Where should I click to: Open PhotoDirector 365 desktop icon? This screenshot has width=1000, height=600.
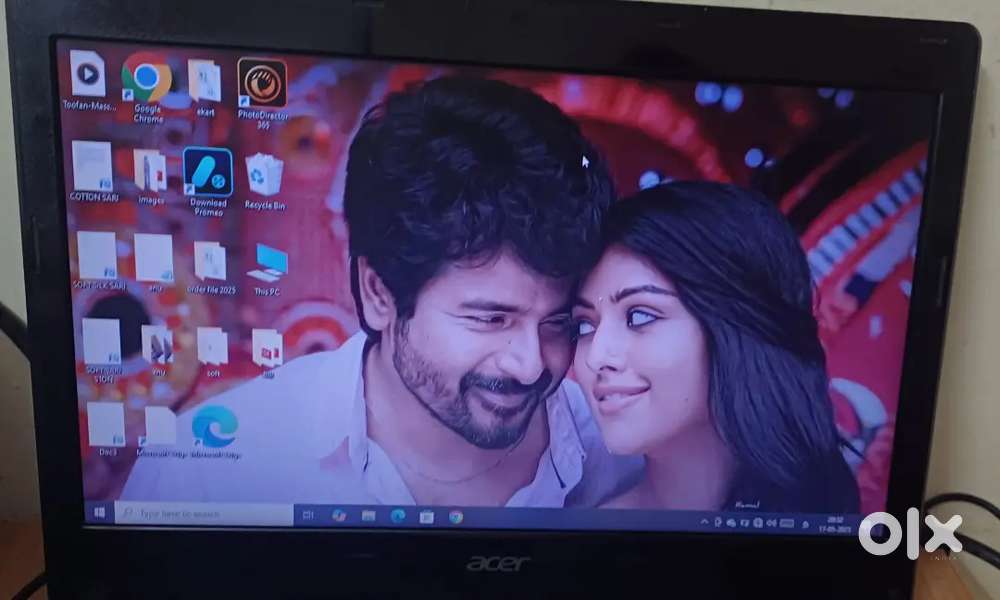(262, 84)
